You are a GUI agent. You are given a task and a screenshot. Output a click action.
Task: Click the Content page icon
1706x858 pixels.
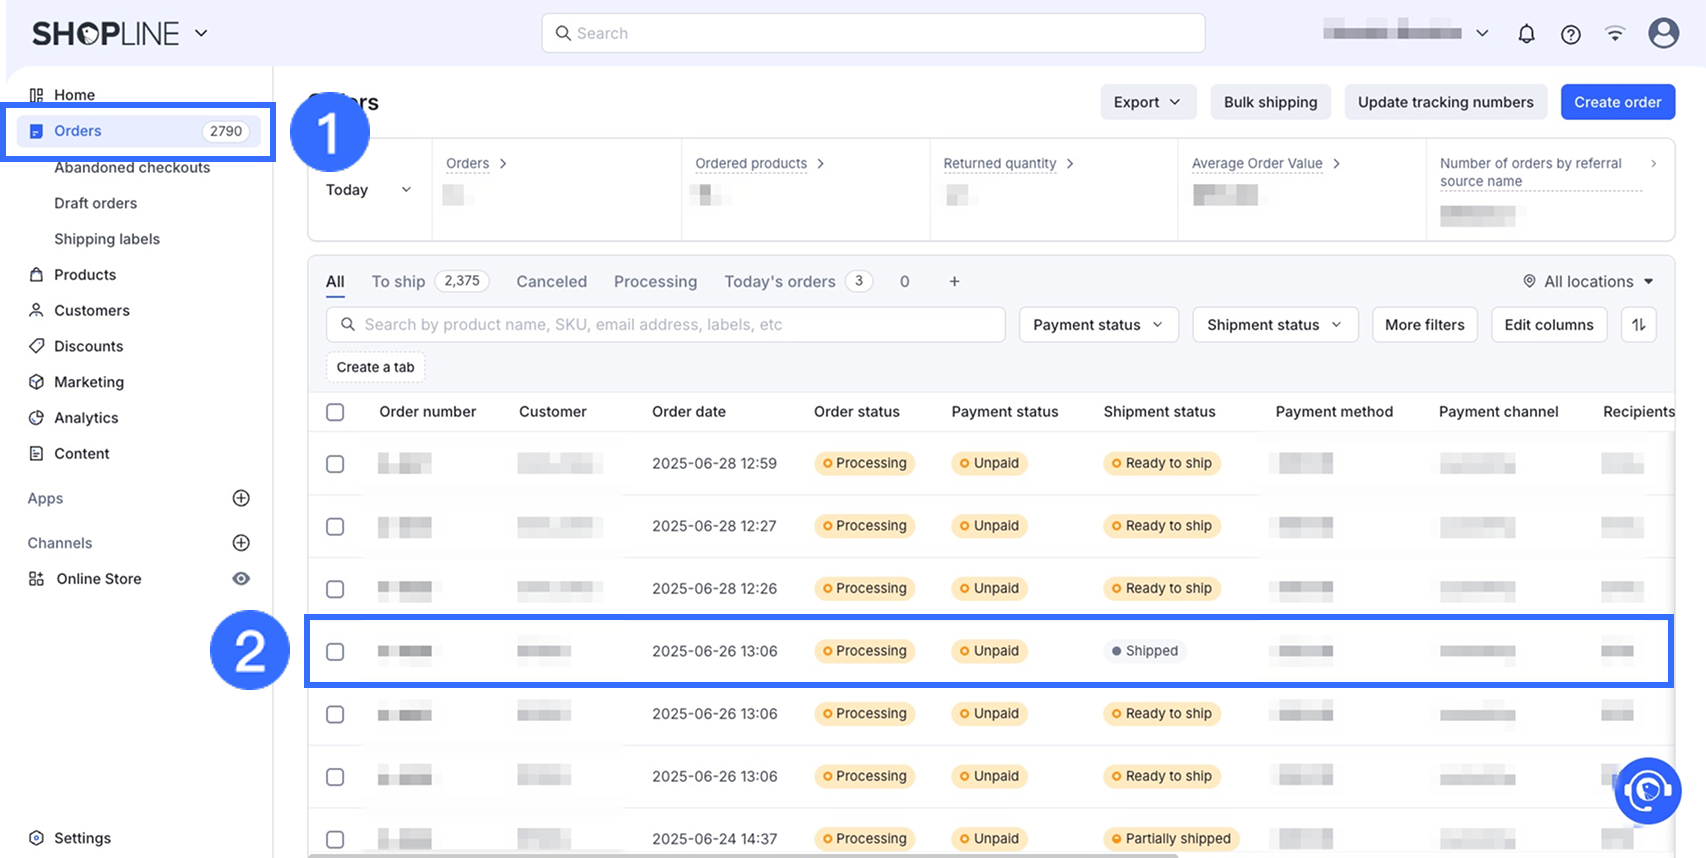[x=36, y=453]
